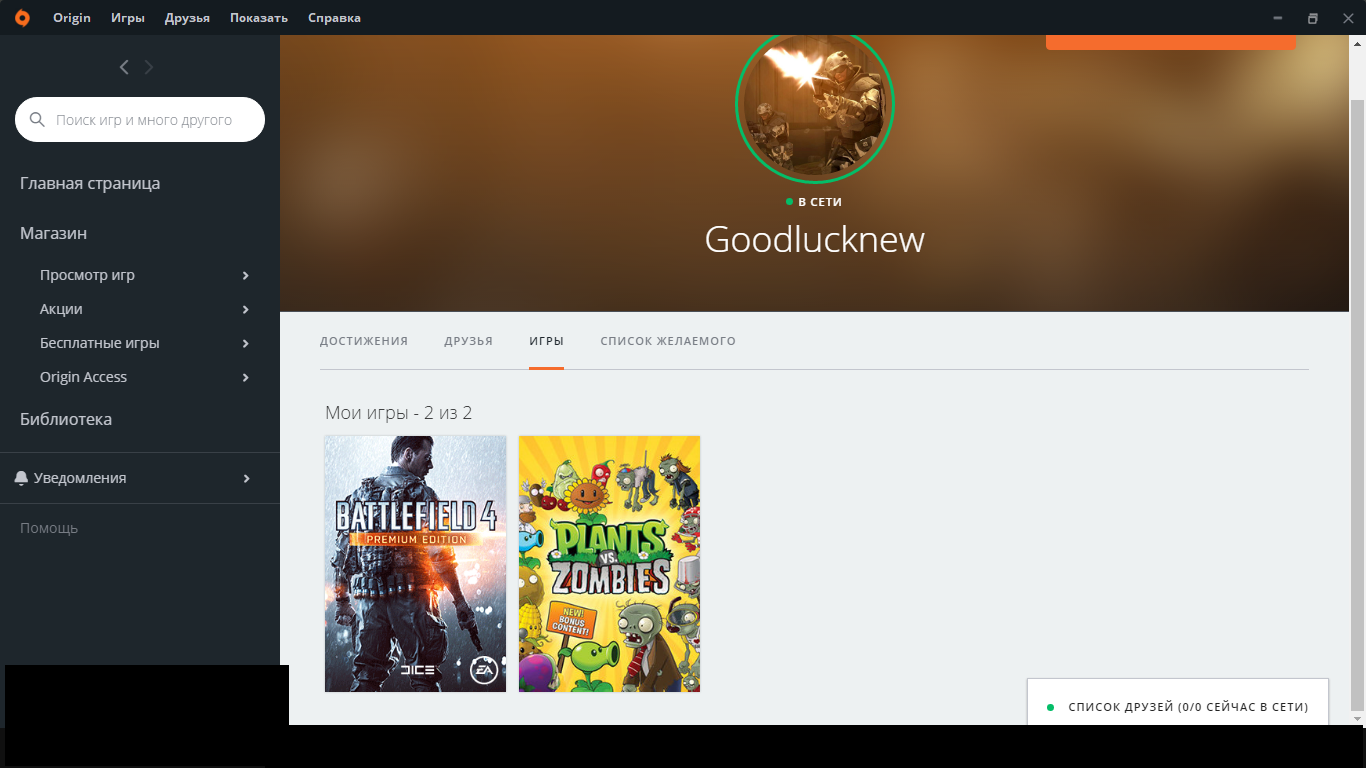Open the Список друзей chat bar
This screenshot has height=768, width=1366.
coord(1178,702)
